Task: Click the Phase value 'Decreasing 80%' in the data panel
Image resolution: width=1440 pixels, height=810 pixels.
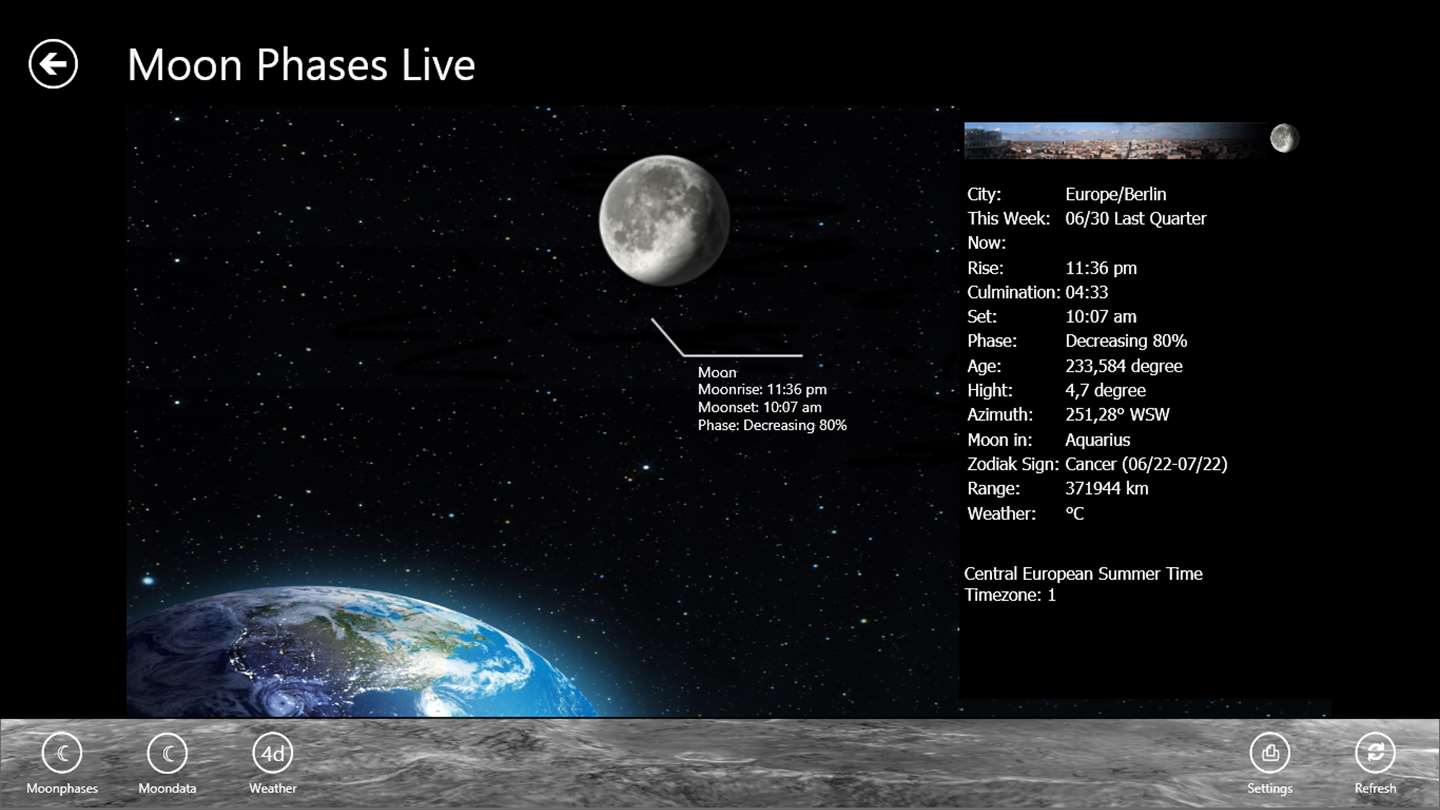Action: point(1126,341)
